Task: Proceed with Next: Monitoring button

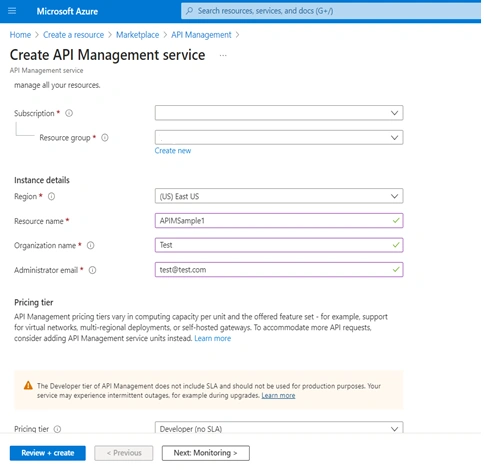Action: tap(206, 453)
